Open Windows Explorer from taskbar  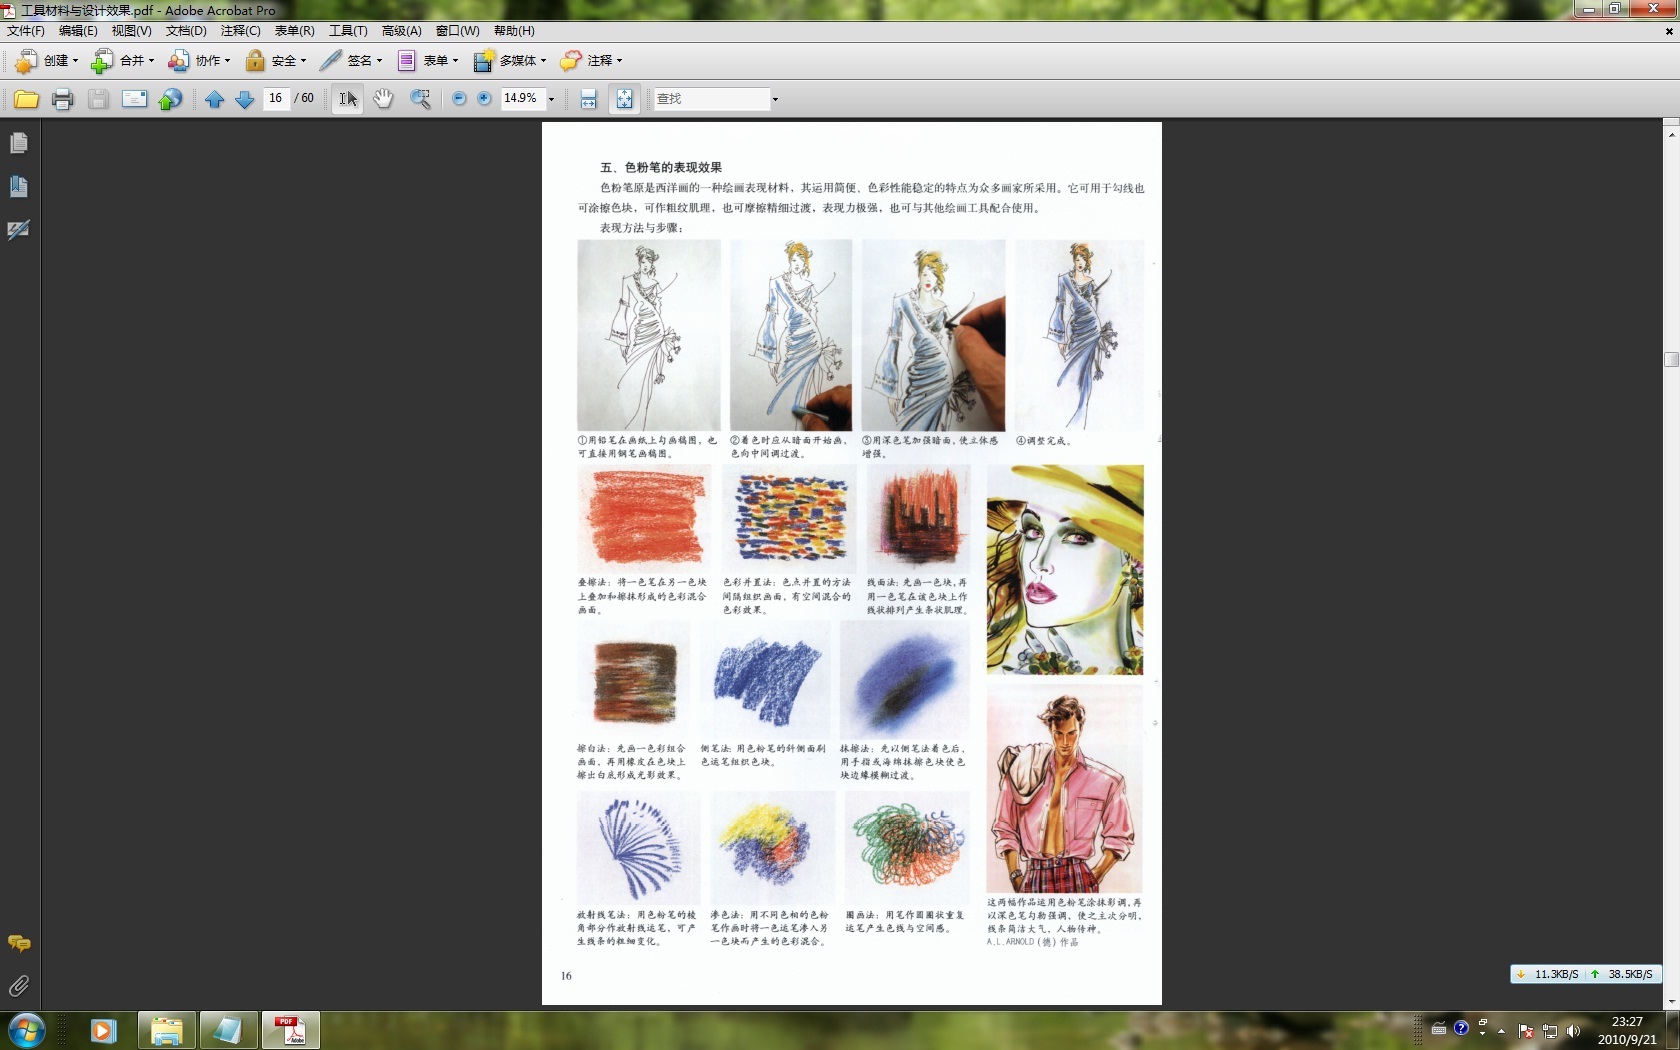[x=166, y=1030]
